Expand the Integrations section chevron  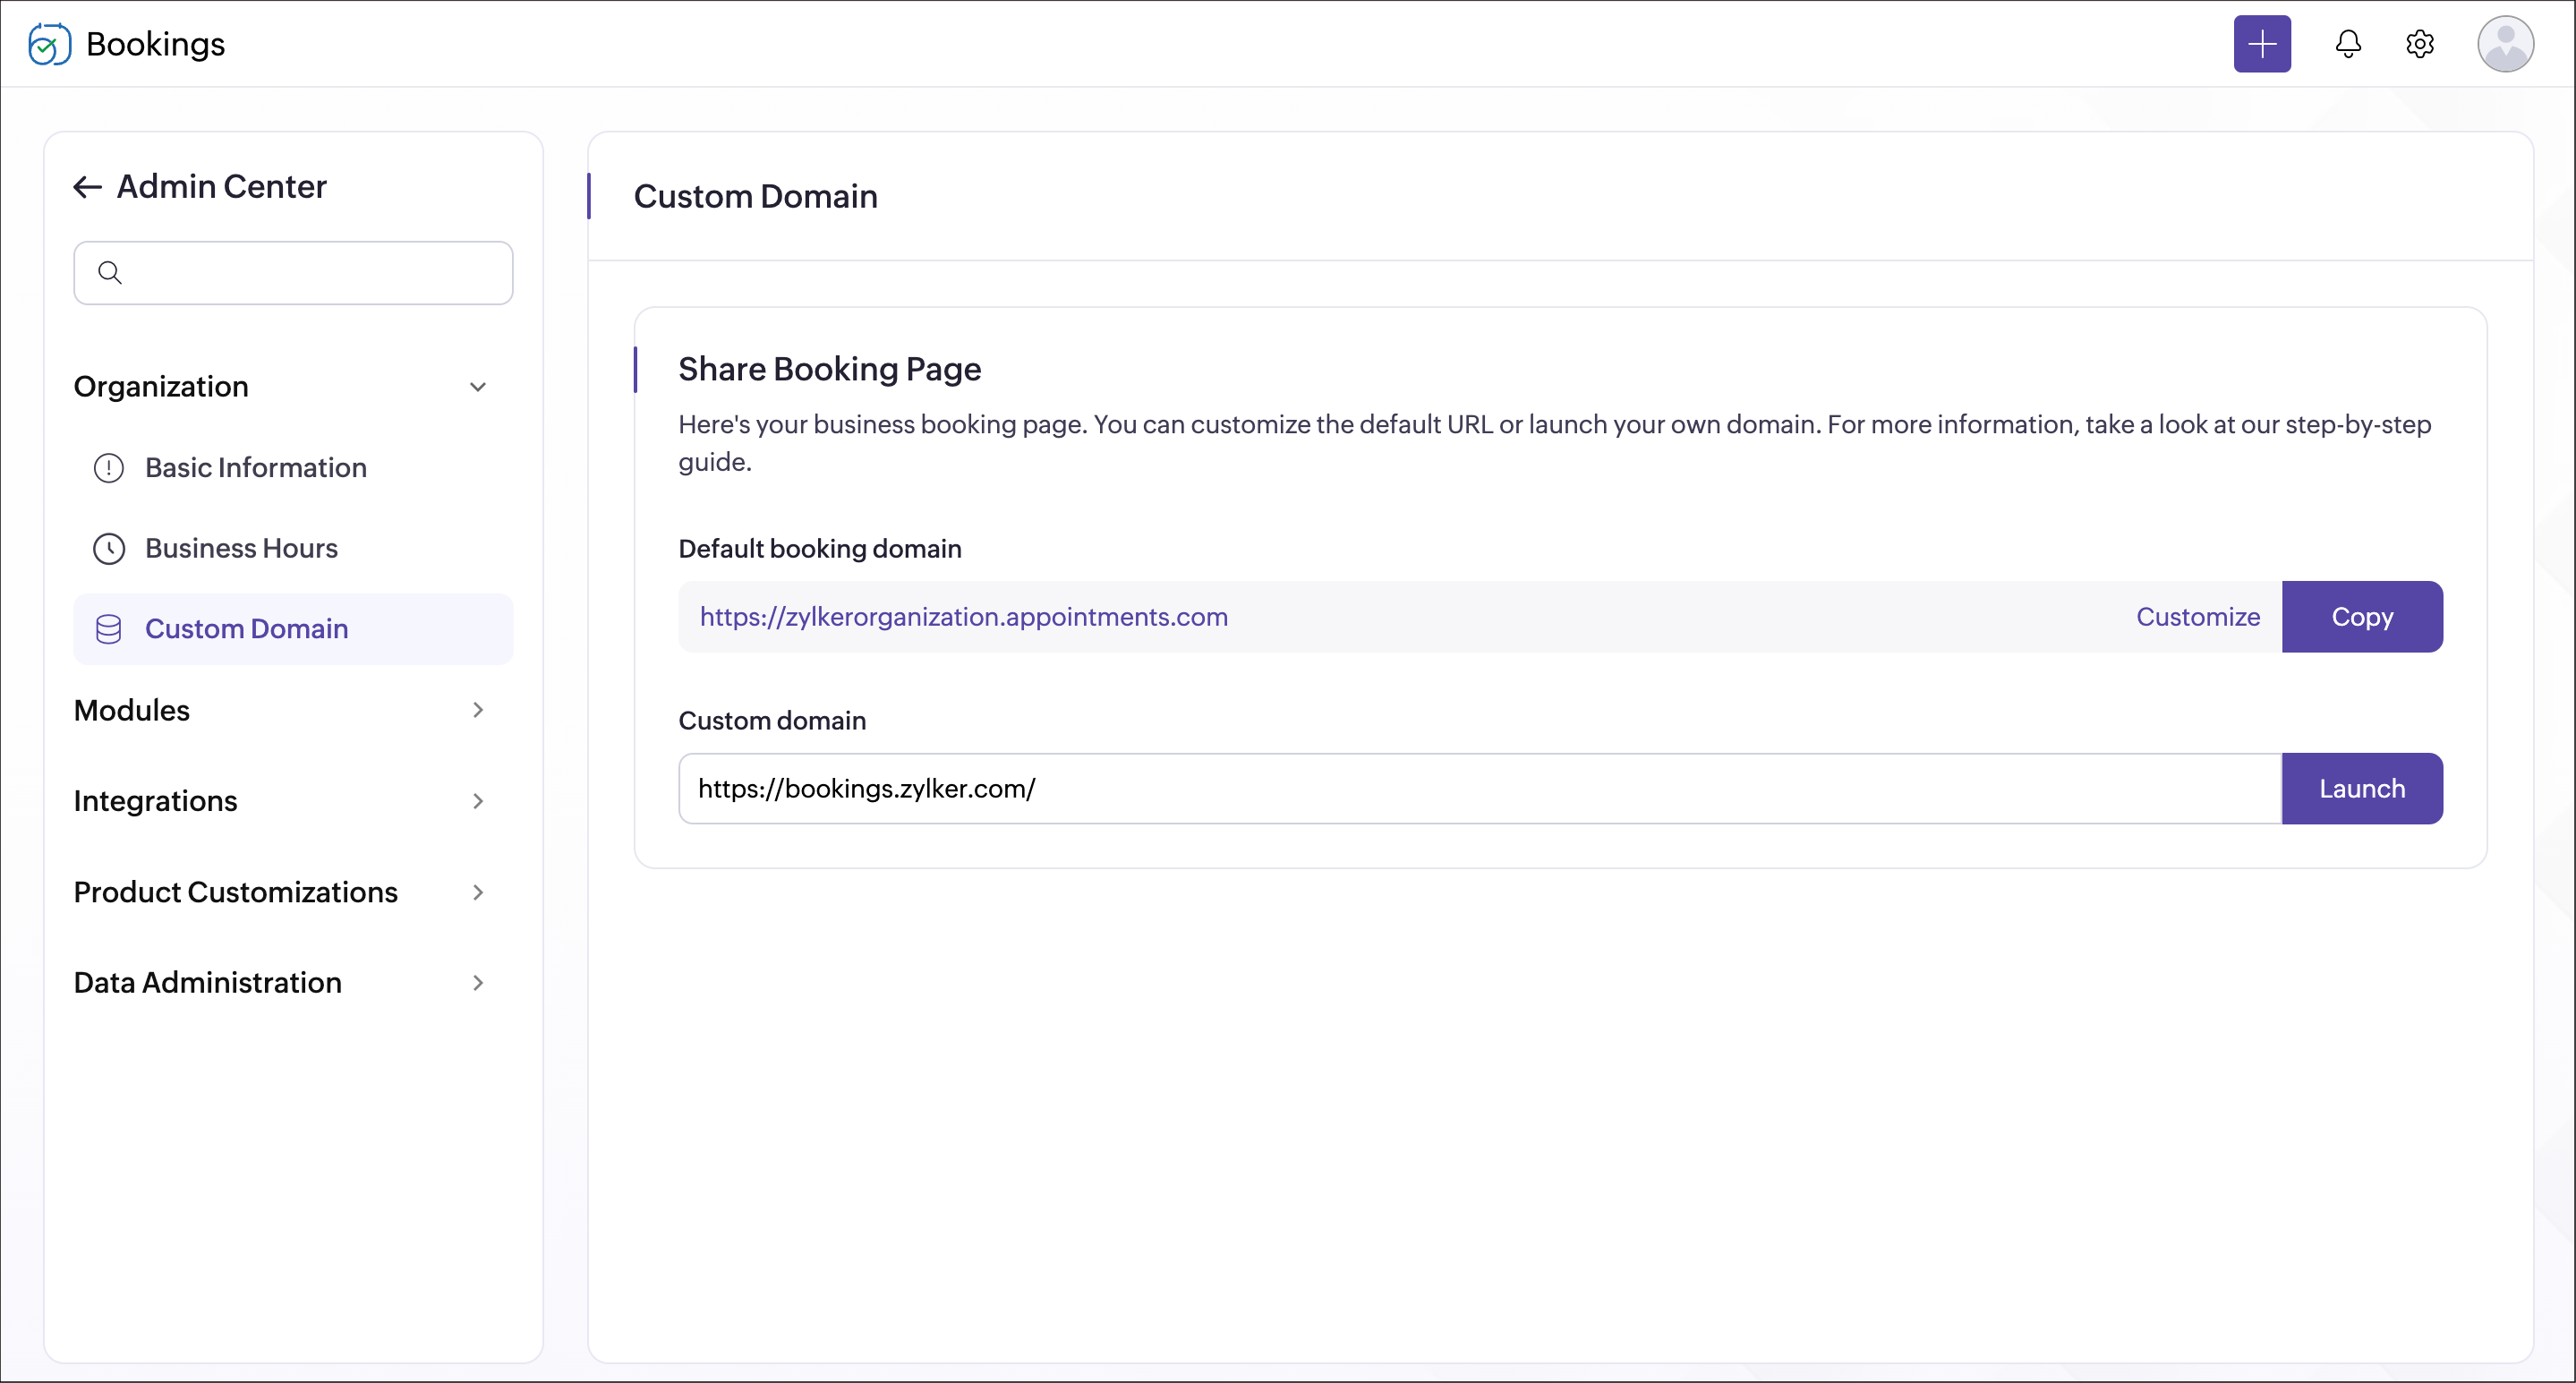pyautogui.click(x=478, y=801)
